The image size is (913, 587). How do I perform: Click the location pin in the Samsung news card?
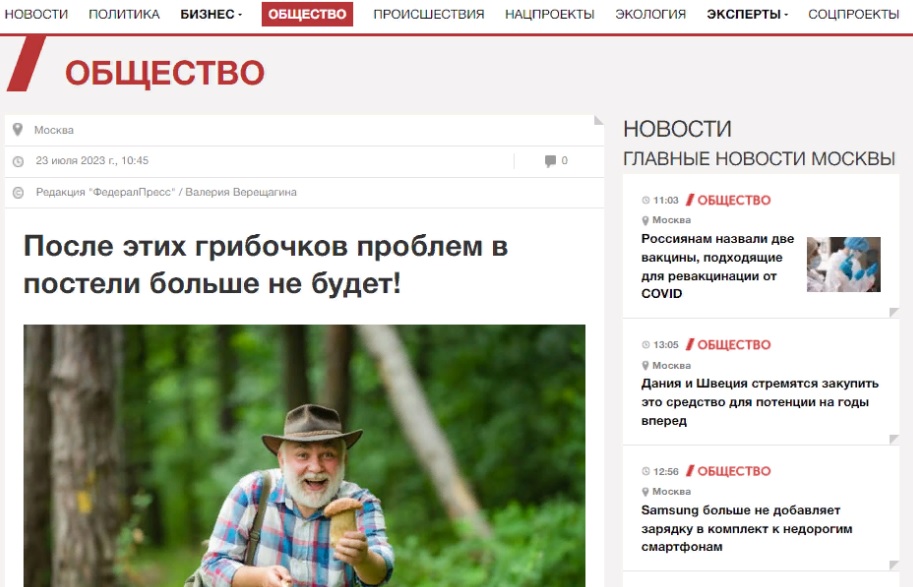pyautogui.click(x=645, y=492)
